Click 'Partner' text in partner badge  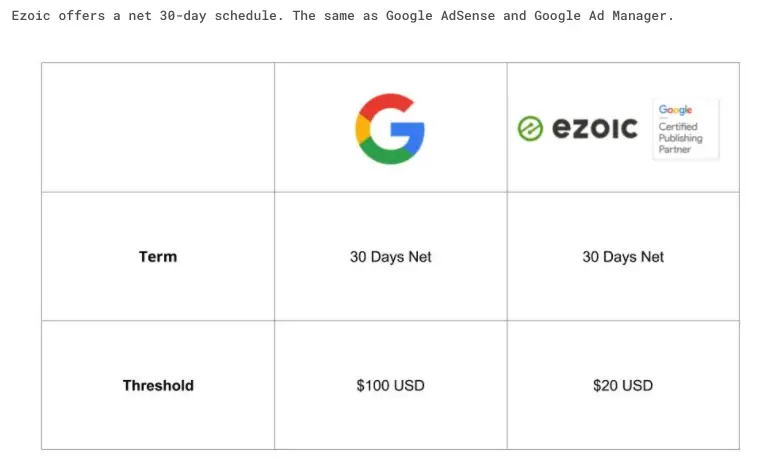[x=675, y=149]
